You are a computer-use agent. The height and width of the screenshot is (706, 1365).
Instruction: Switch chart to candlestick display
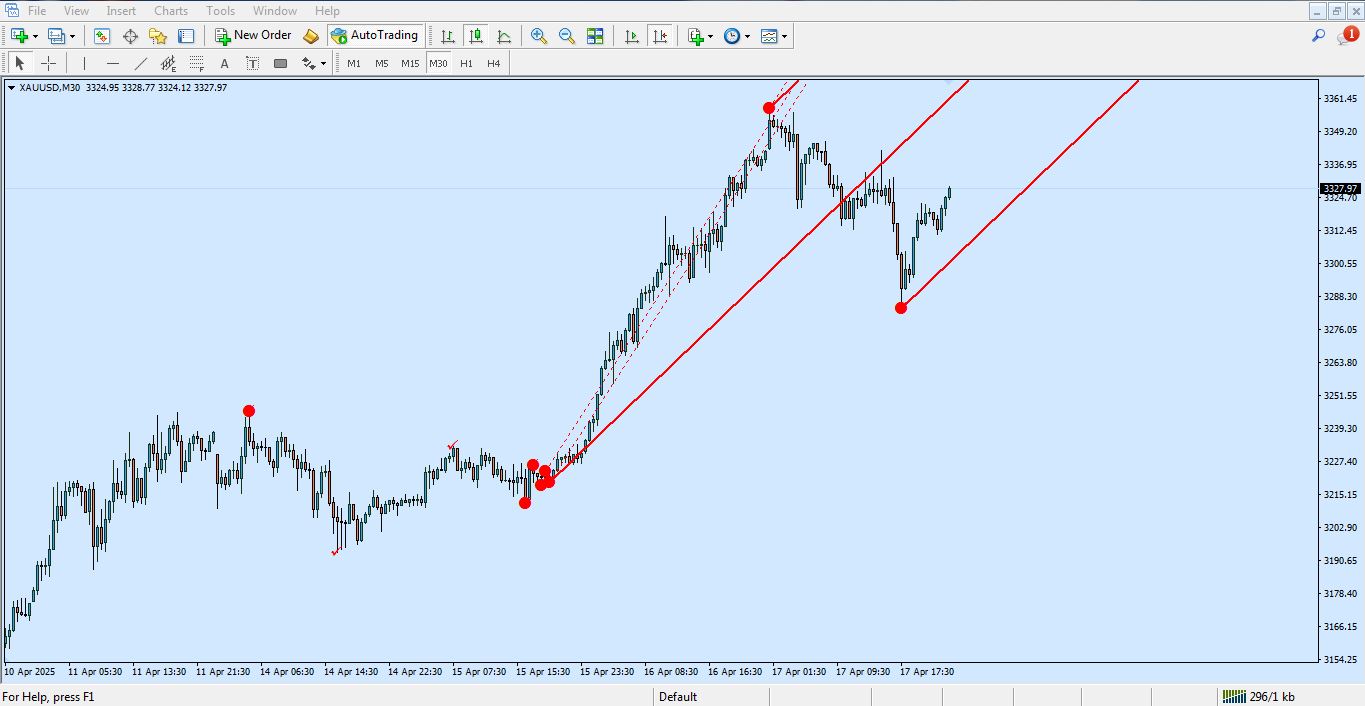pos(476,36)
